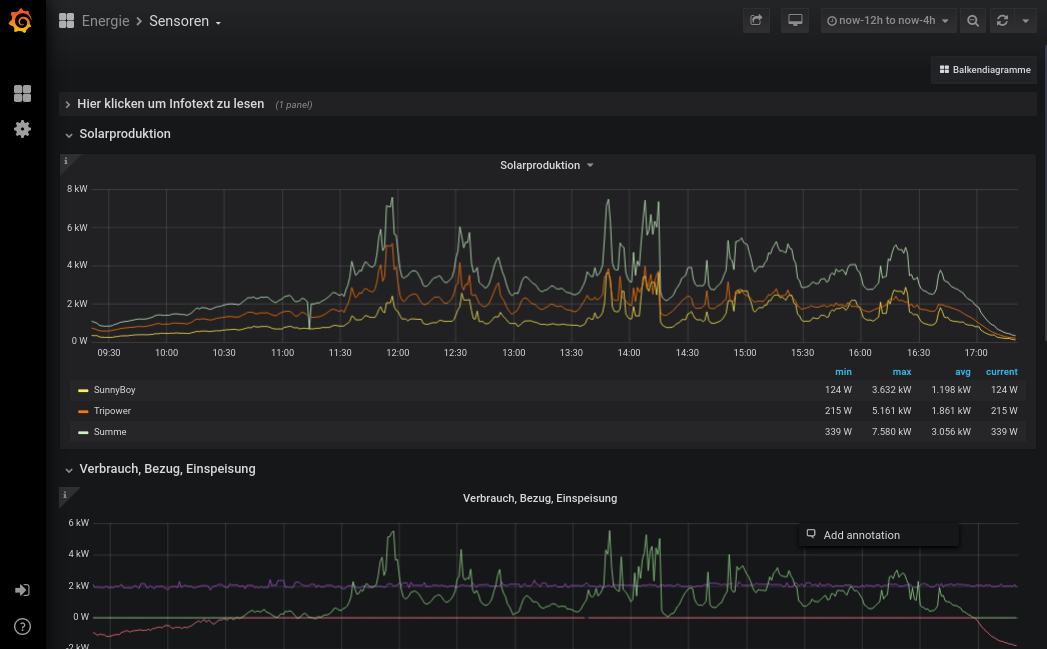This screenshot has width=1047, height=649.
Task: Collapse the Solarproduktion row
Action: point(124,134)
